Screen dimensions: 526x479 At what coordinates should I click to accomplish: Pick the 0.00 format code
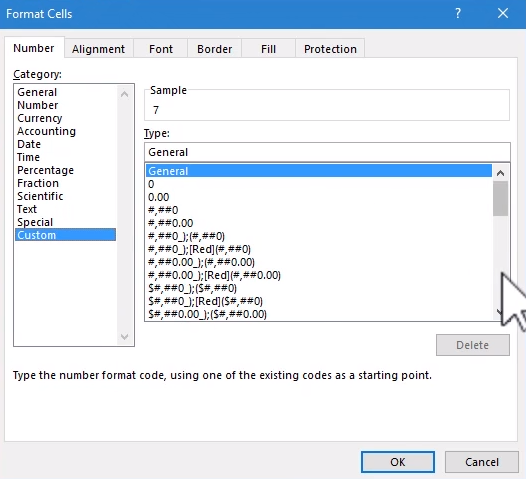tap(159, 197)
